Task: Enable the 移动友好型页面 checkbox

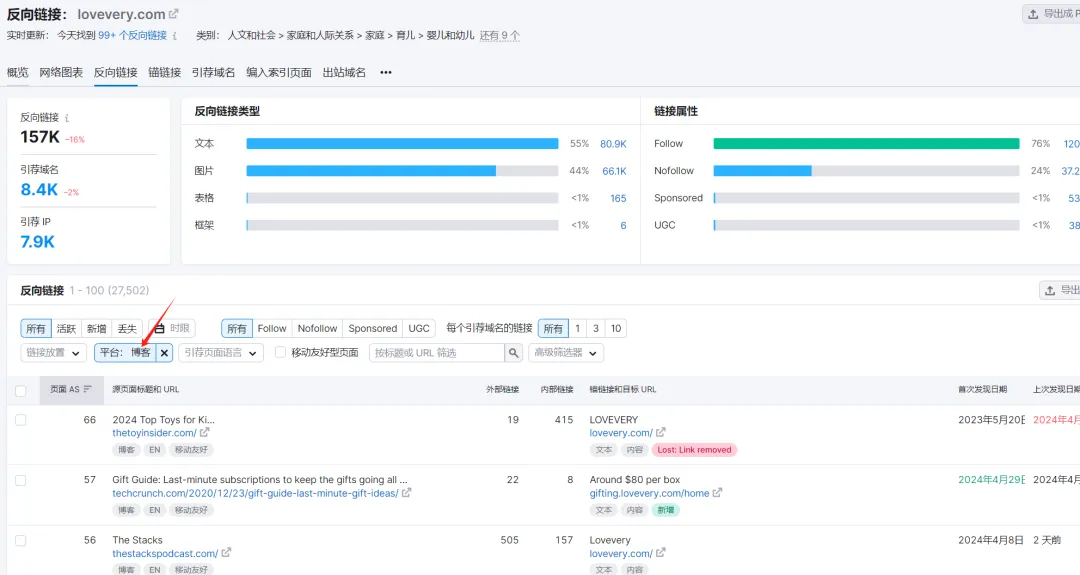Action: 280,352
